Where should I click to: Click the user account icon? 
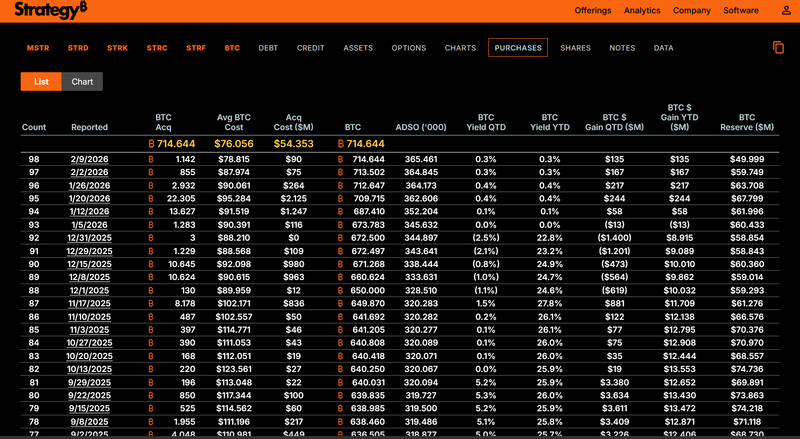784,10
